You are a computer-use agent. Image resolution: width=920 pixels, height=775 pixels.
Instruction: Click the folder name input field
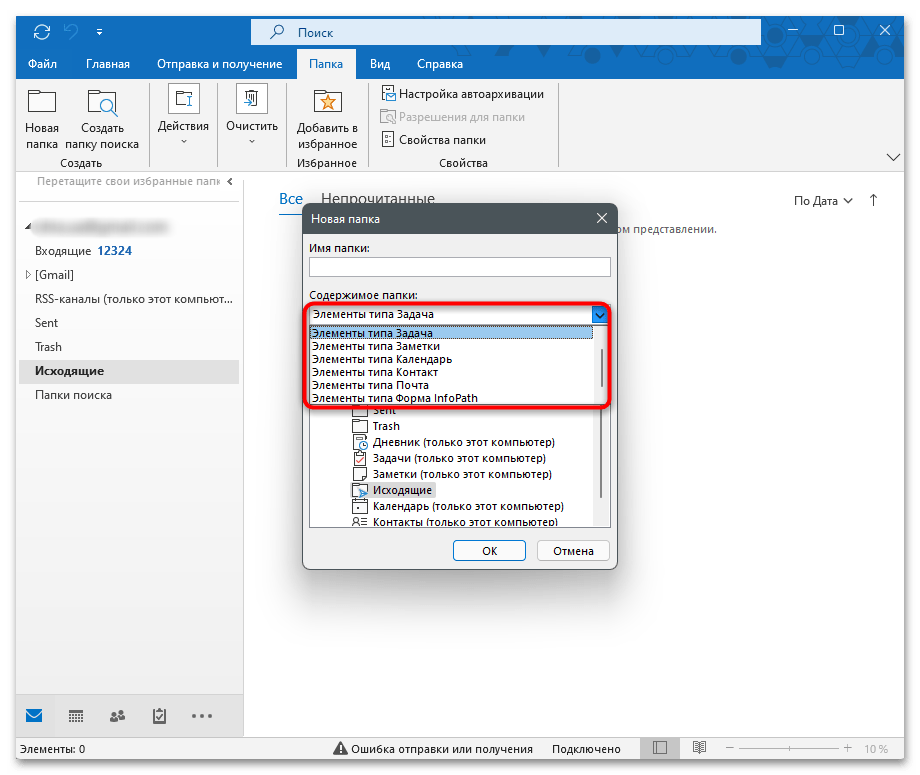pos(459,267)
